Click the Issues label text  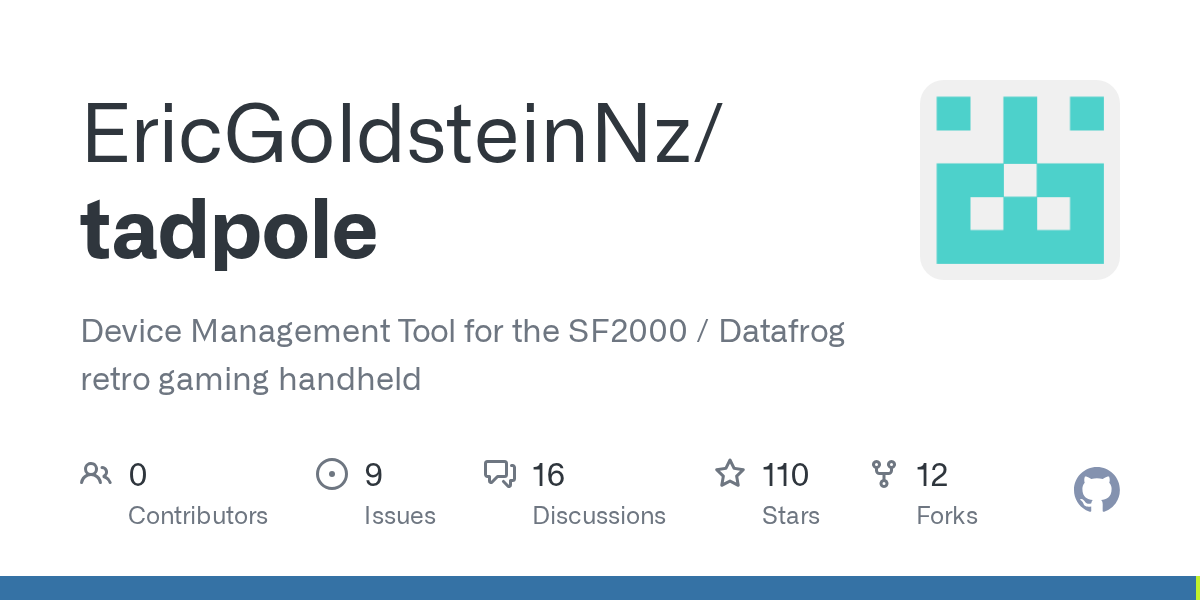click(399, 516)
